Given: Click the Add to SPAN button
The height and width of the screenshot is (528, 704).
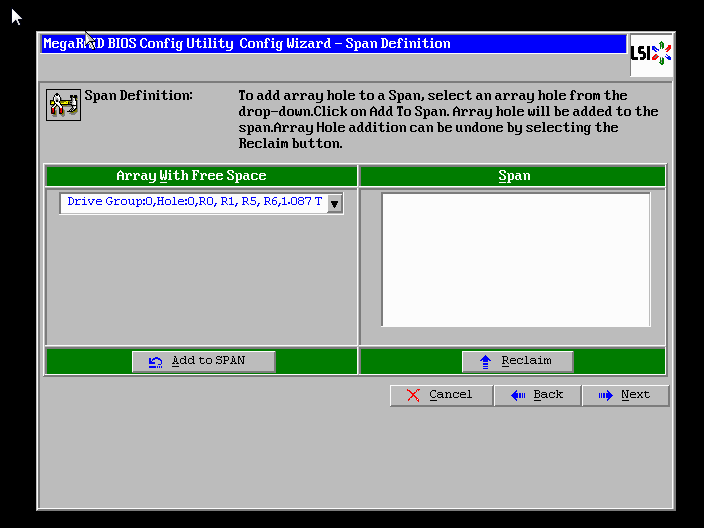Looking at the screenshot, I should [203, 361].
